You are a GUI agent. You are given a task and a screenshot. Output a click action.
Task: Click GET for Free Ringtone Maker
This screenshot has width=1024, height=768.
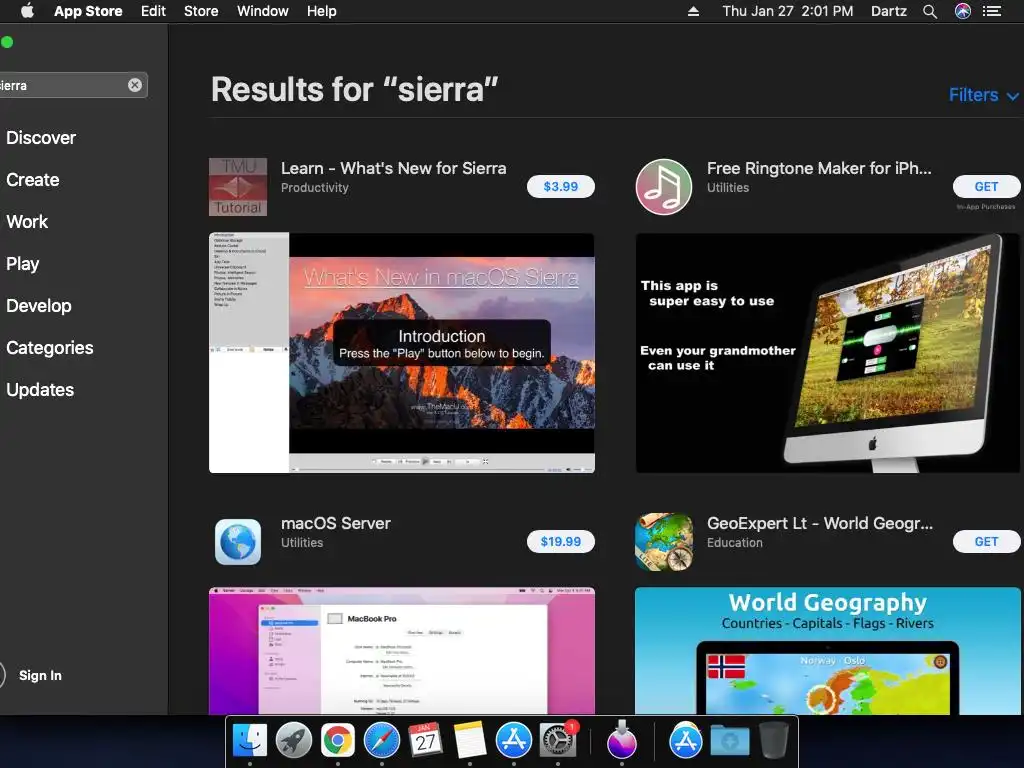click(986, 187)
